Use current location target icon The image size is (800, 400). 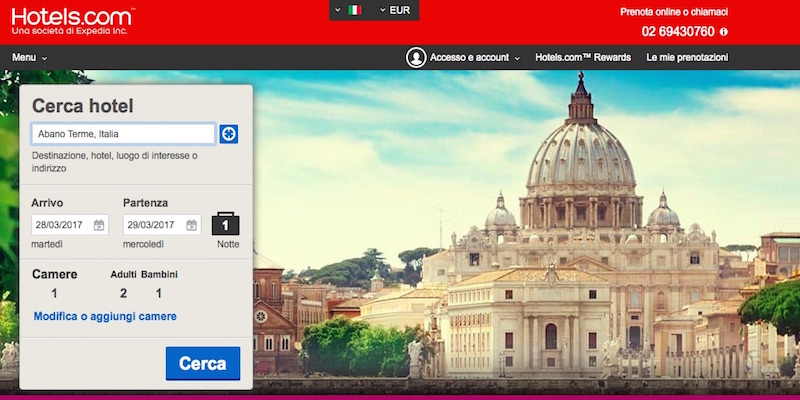tap(229, 134)
